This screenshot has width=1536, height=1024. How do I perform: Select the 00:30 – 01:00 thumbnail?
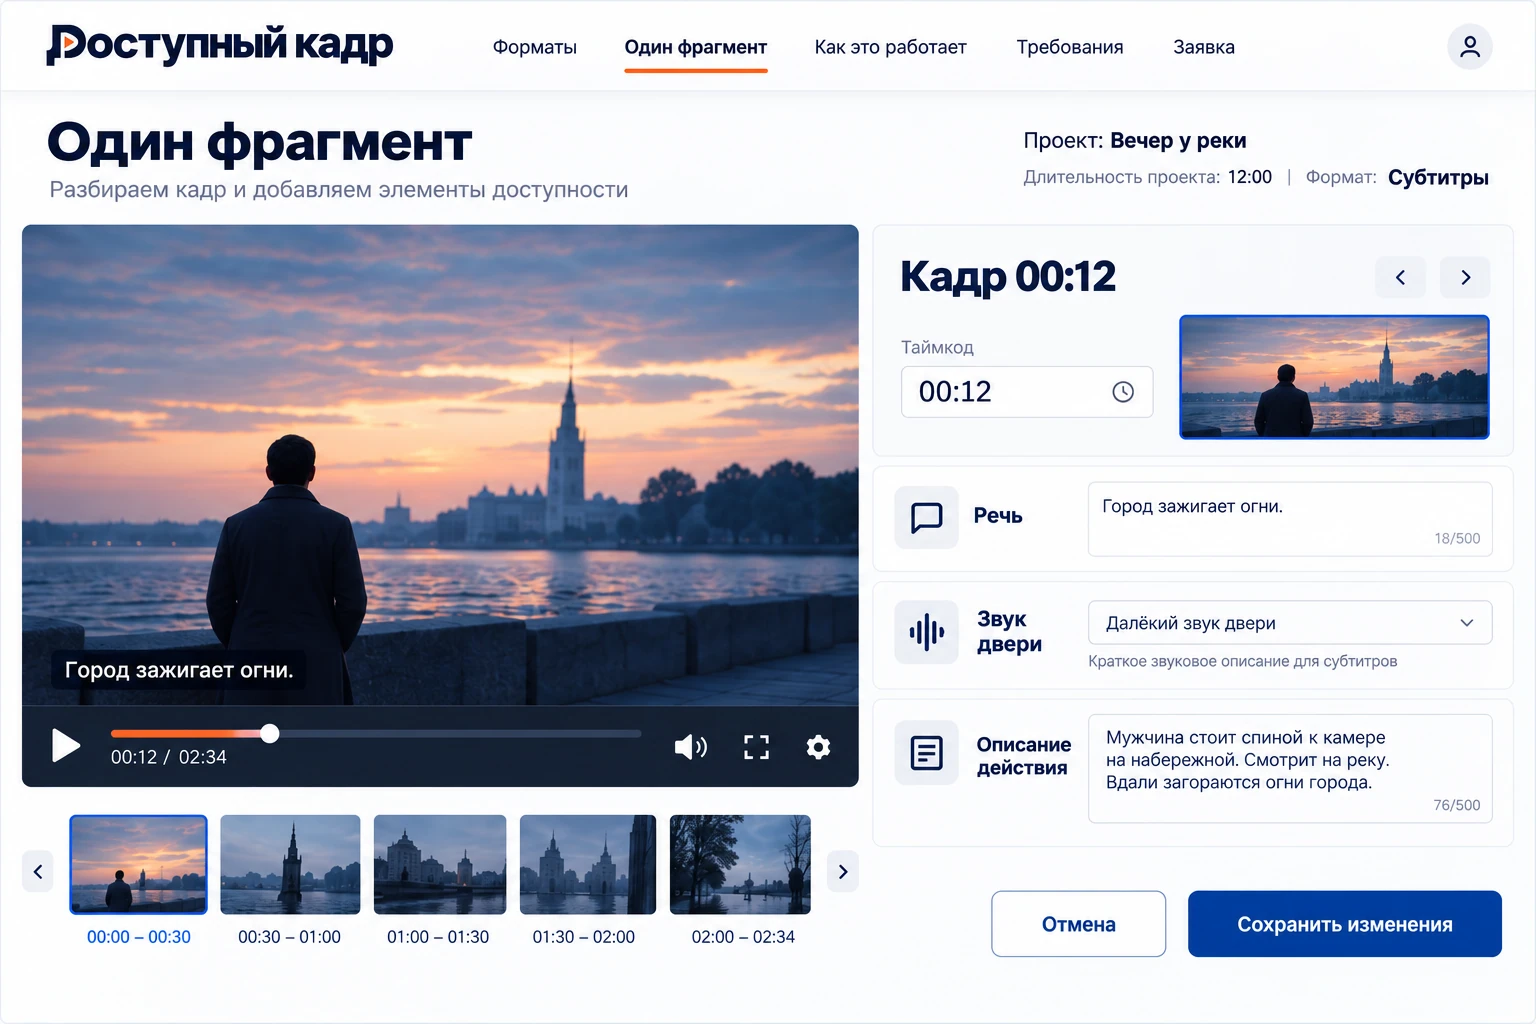tap(290, 865)
